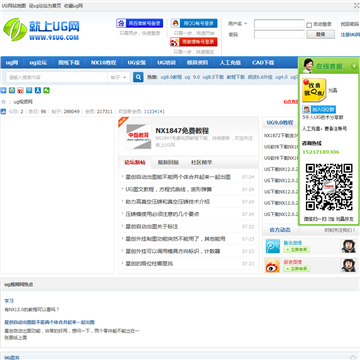Click the Weibo login icon
This screenshot has height=360, width=360.
pyautogui.click(x=174, y=42)
